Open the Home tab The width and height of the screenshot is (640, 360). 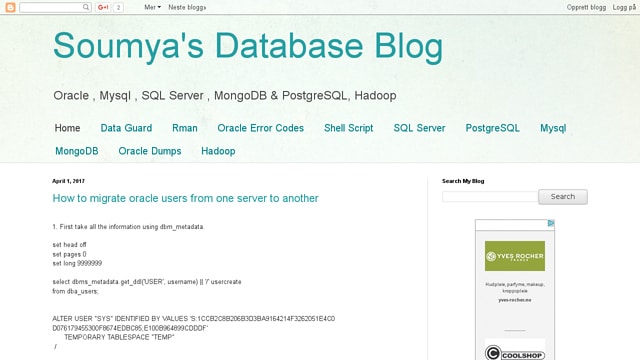[67, 128]
